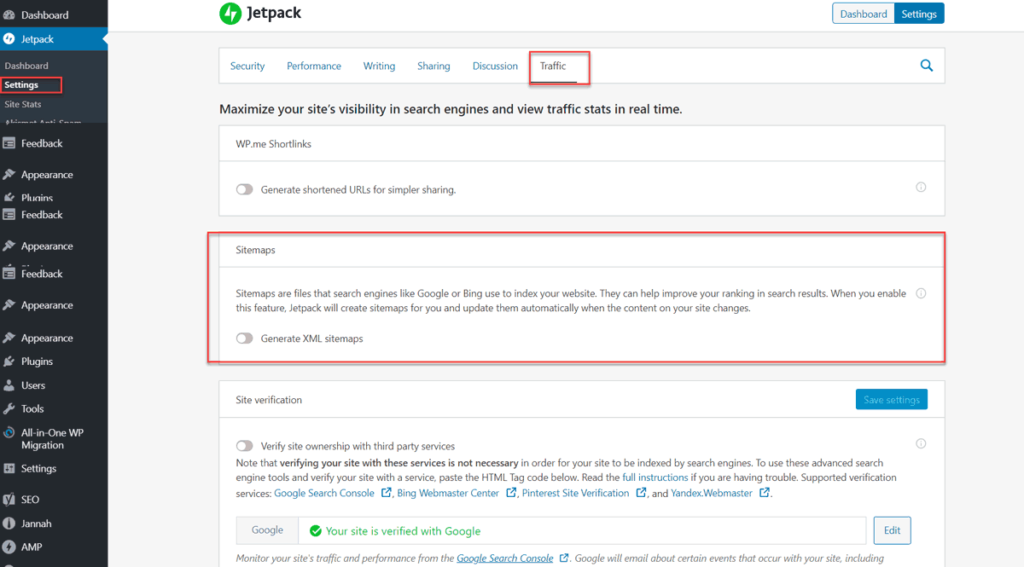Click the Tools wrench icon in sidebar
Viewport: 1024px width, 567px height.
click(9, 409)
